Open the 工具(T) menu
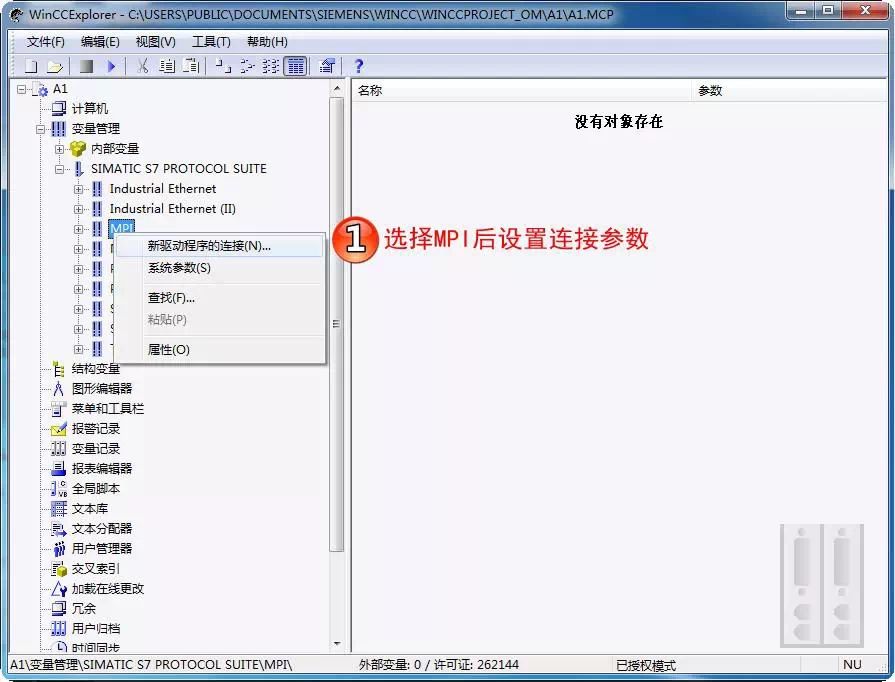895x682 pixels. (x=211, y=42)
